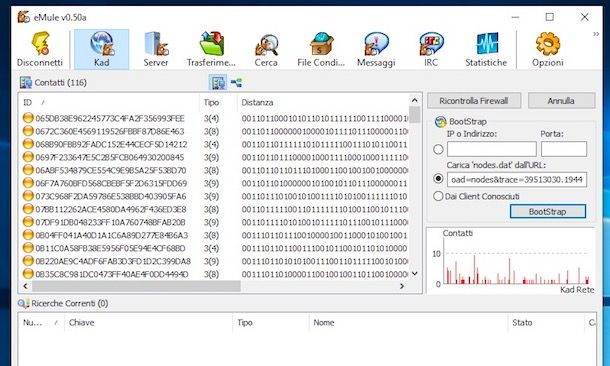This screenshot has height=366, width=610.
Task: Sort contacts by ID column header
Action: tap(109, 103)
